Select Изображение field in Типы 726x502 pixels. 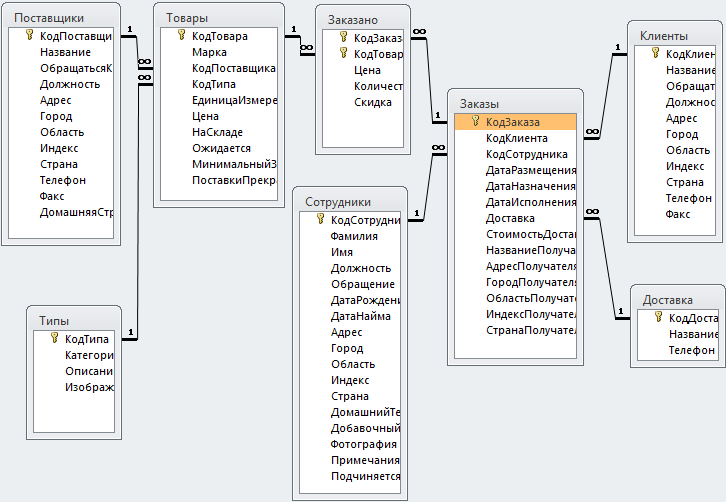74,387
